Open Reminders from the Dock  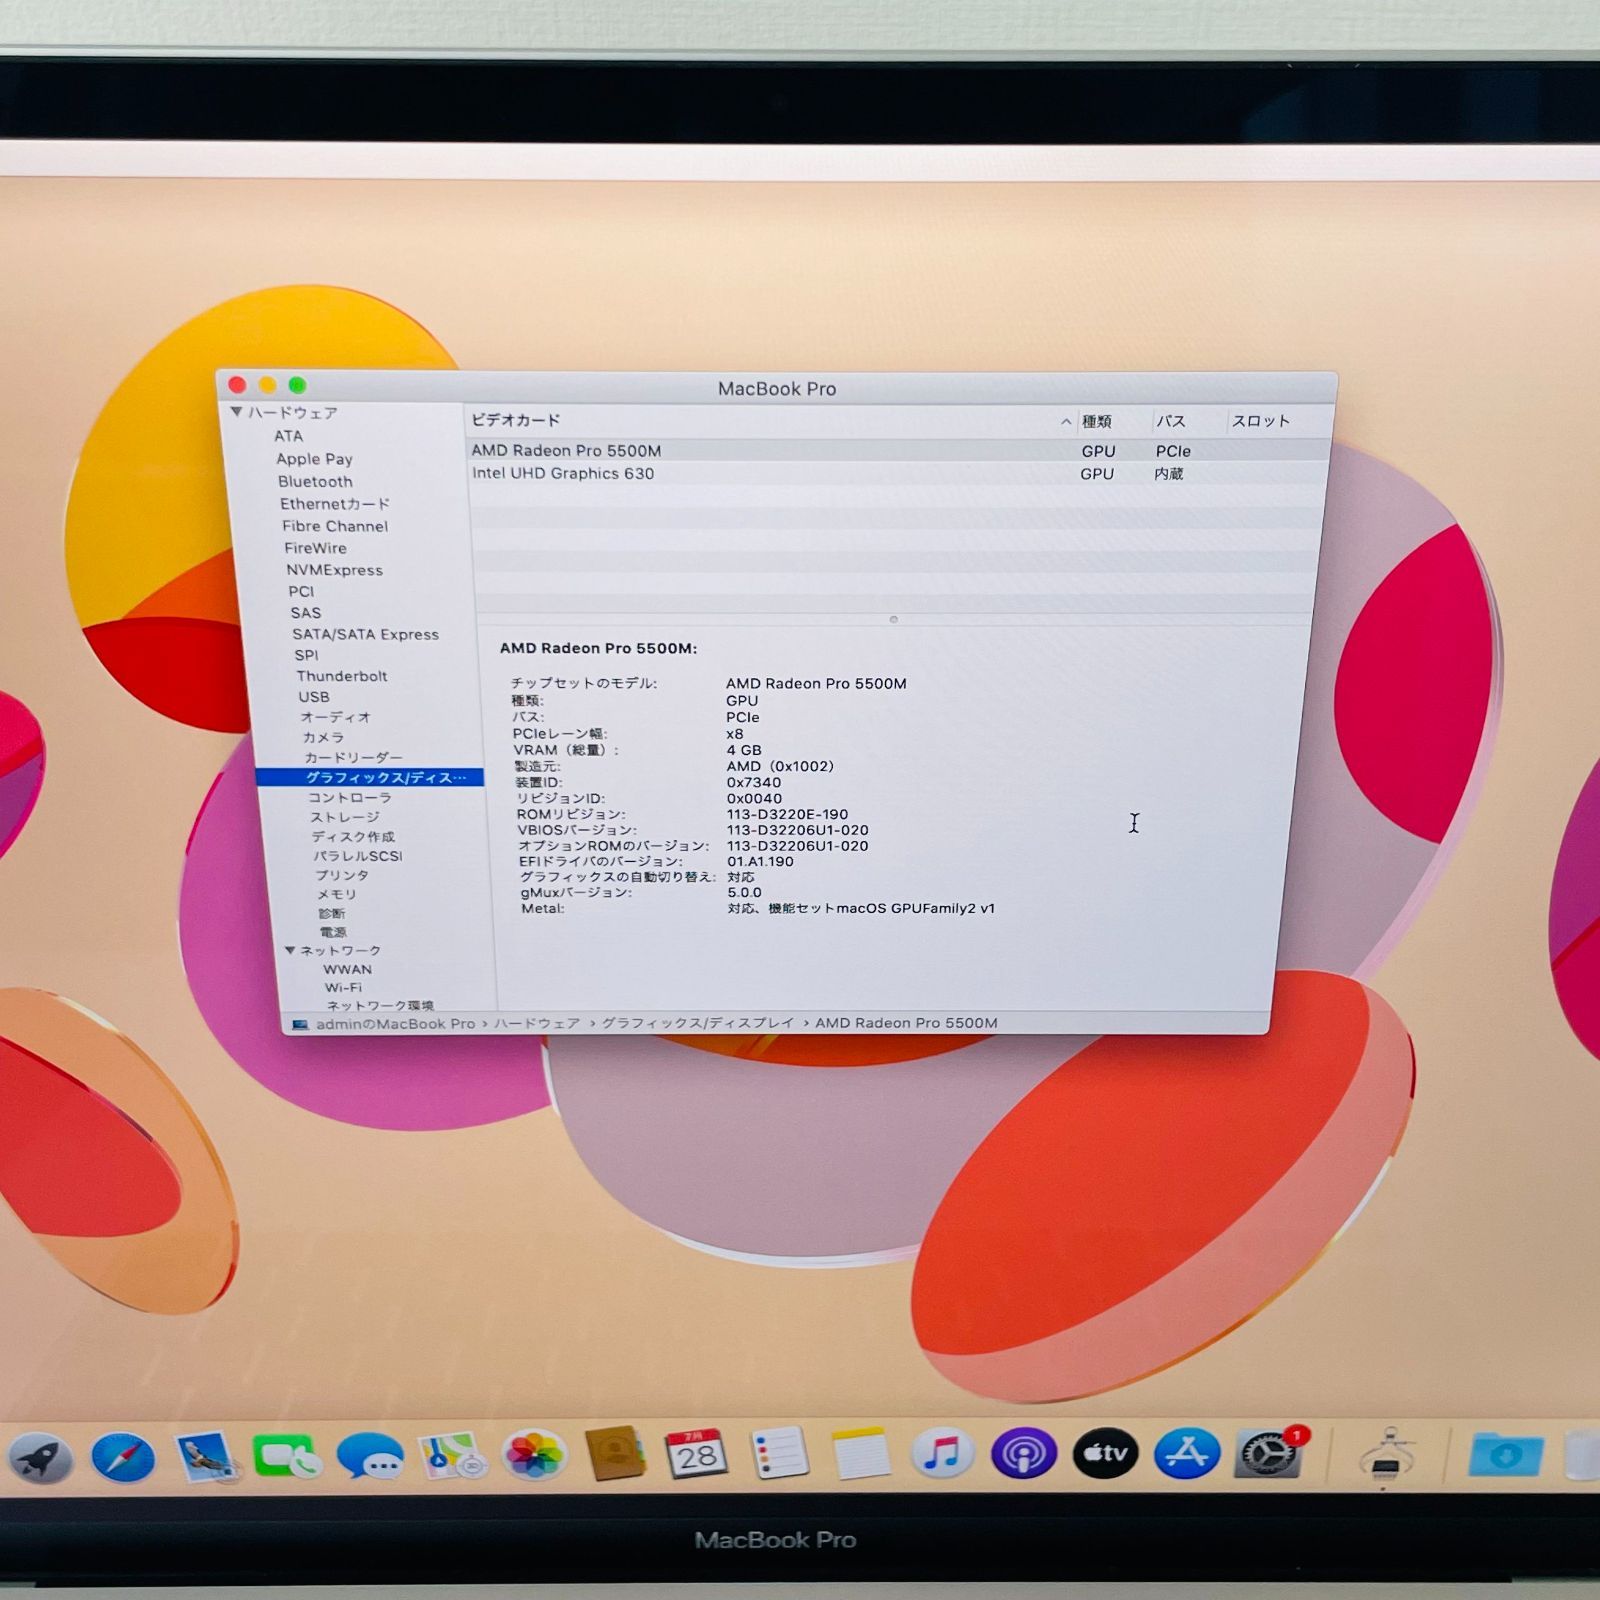tap(778, 1453)
